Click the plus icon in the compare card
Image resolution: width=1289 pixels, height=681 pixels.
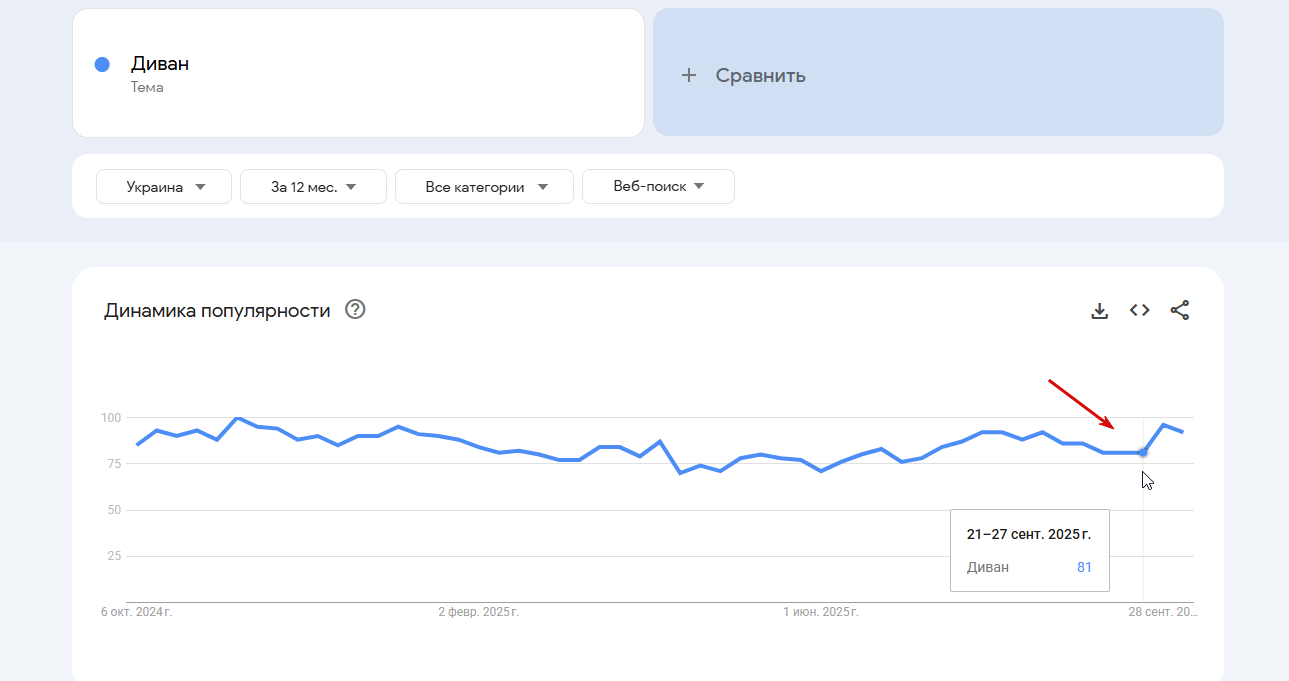click(688, 75)
